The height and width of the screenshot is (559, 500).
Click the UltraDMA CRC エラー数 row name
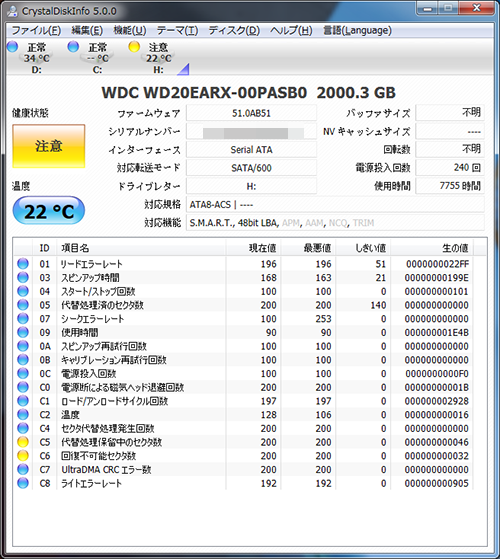106,470
